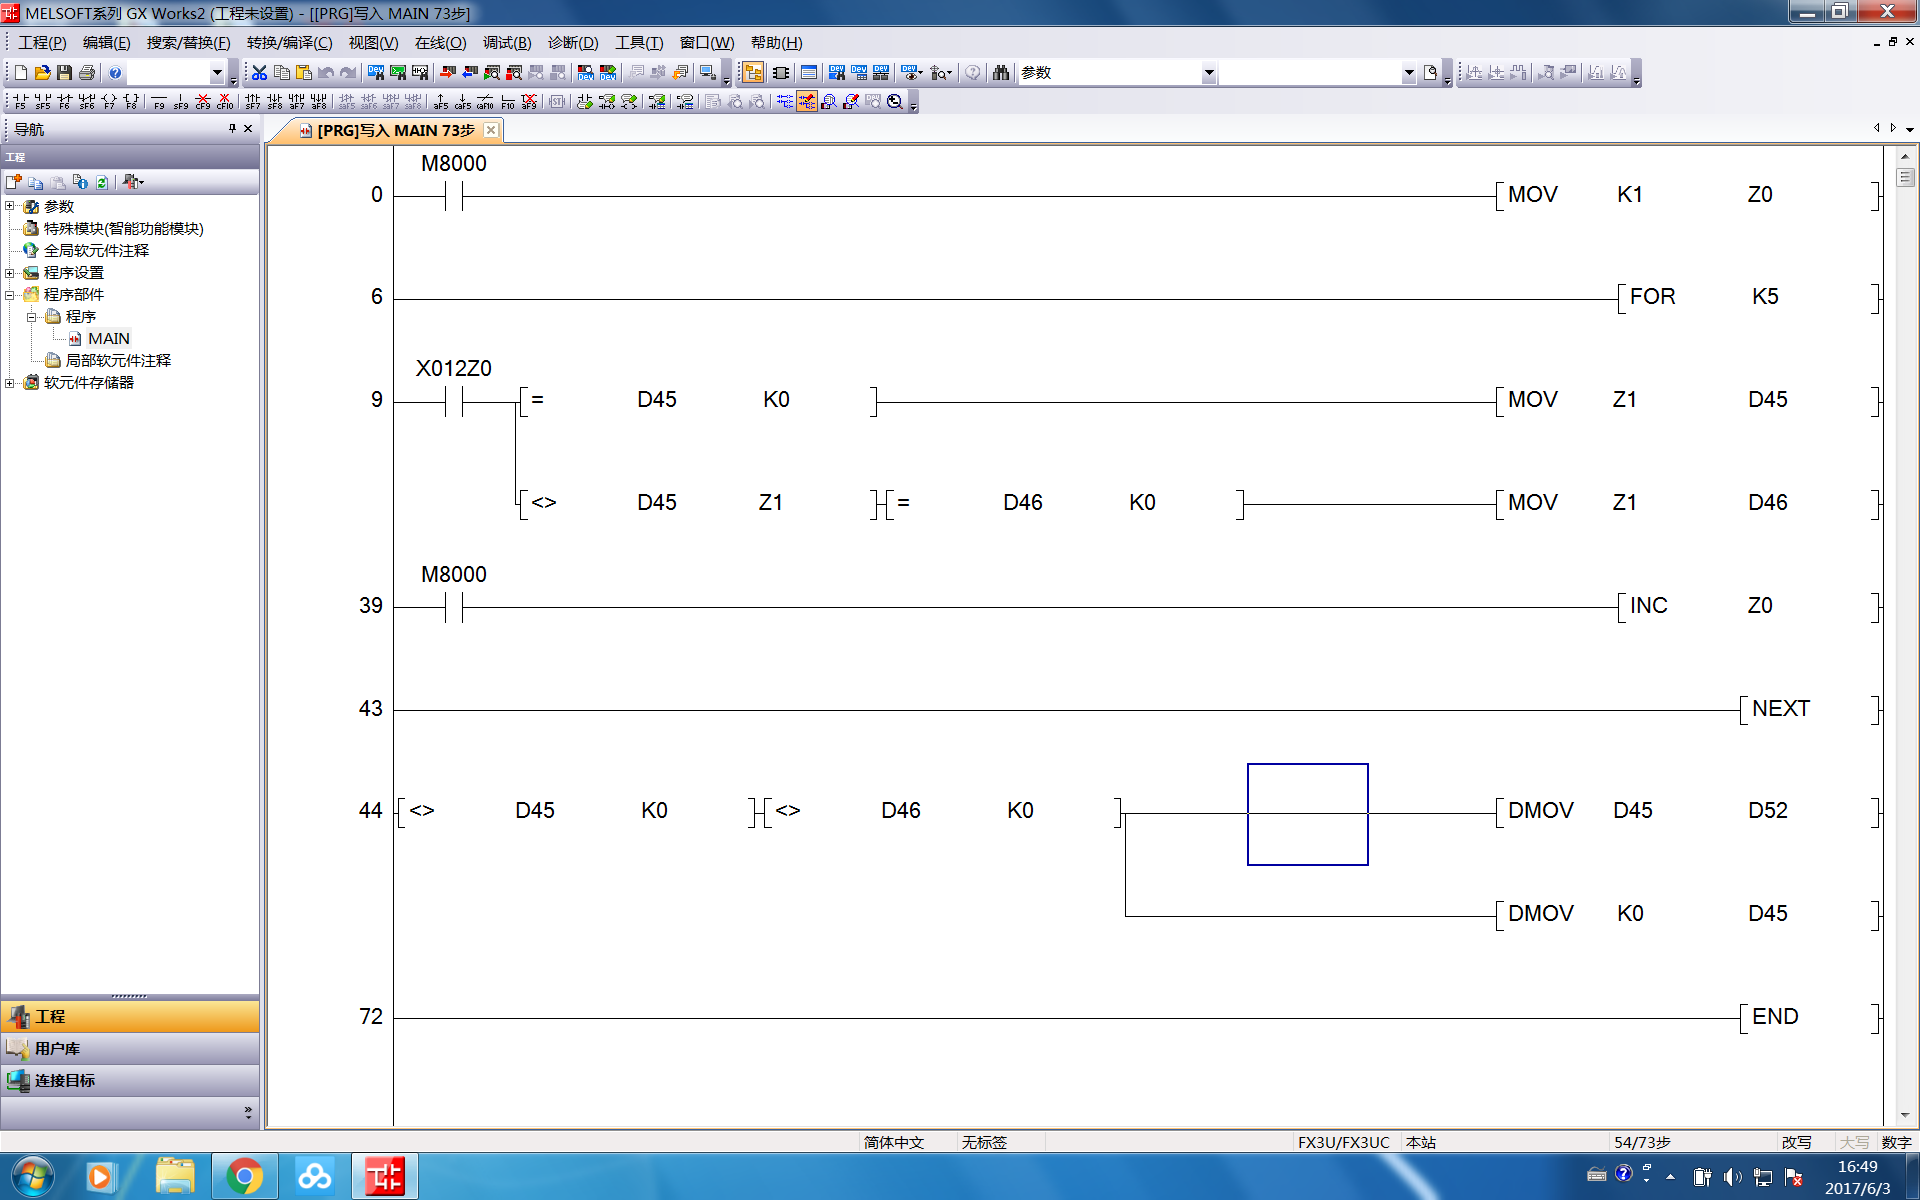Toggle the navigation window display button
Image resolution: width=1920 pixels, height=1200 pixels.
[753, 73]
